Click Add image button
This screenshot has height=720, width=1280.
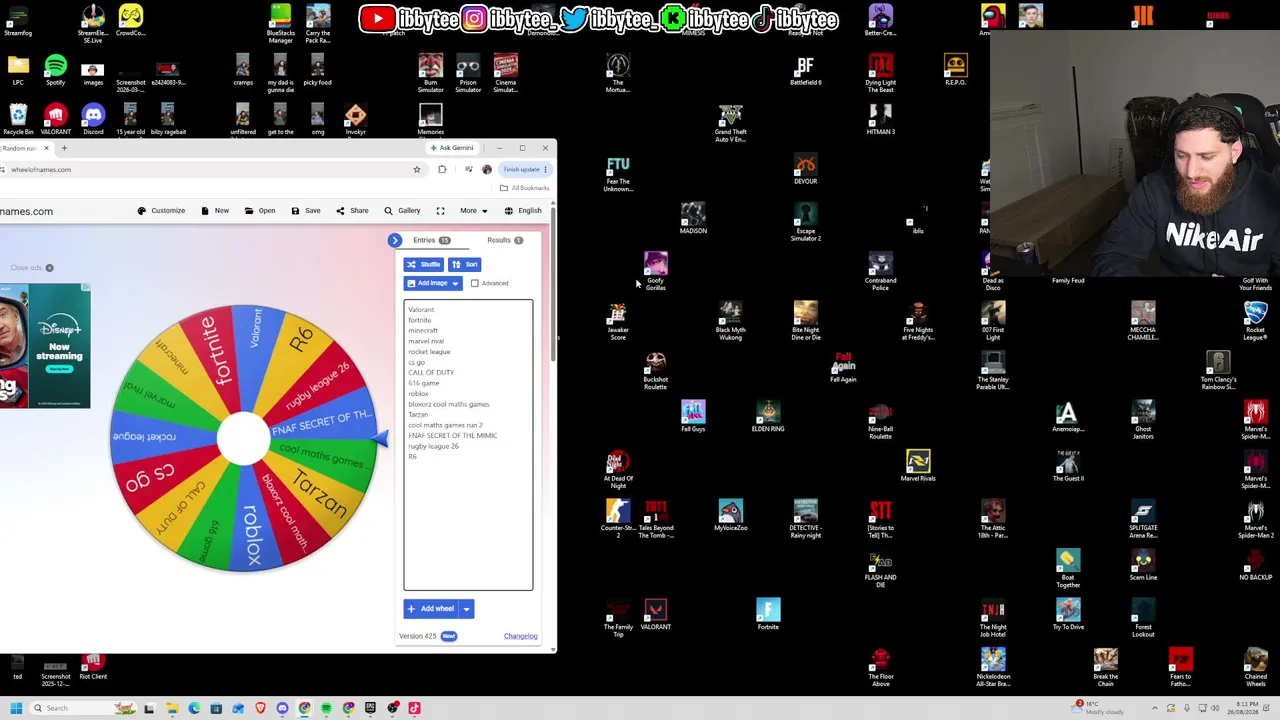point(426,283)
